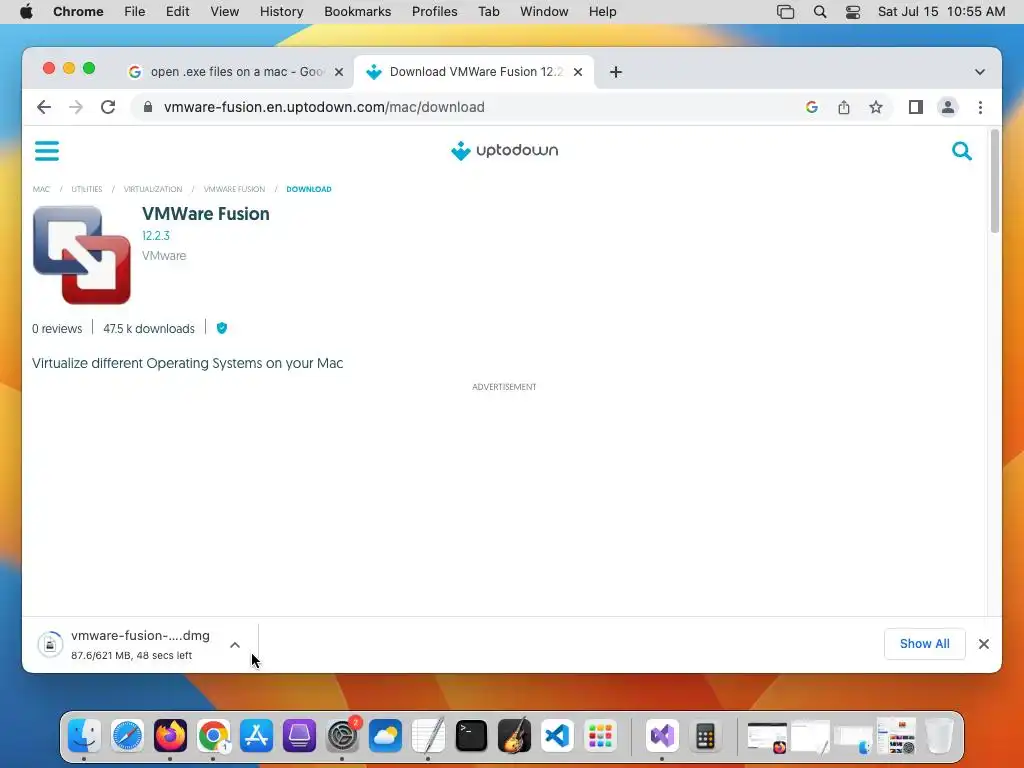This screenshot has width=1024, height=768.
Task: Reload the page with the refresh icon
Action: click(x=108, y=107)
